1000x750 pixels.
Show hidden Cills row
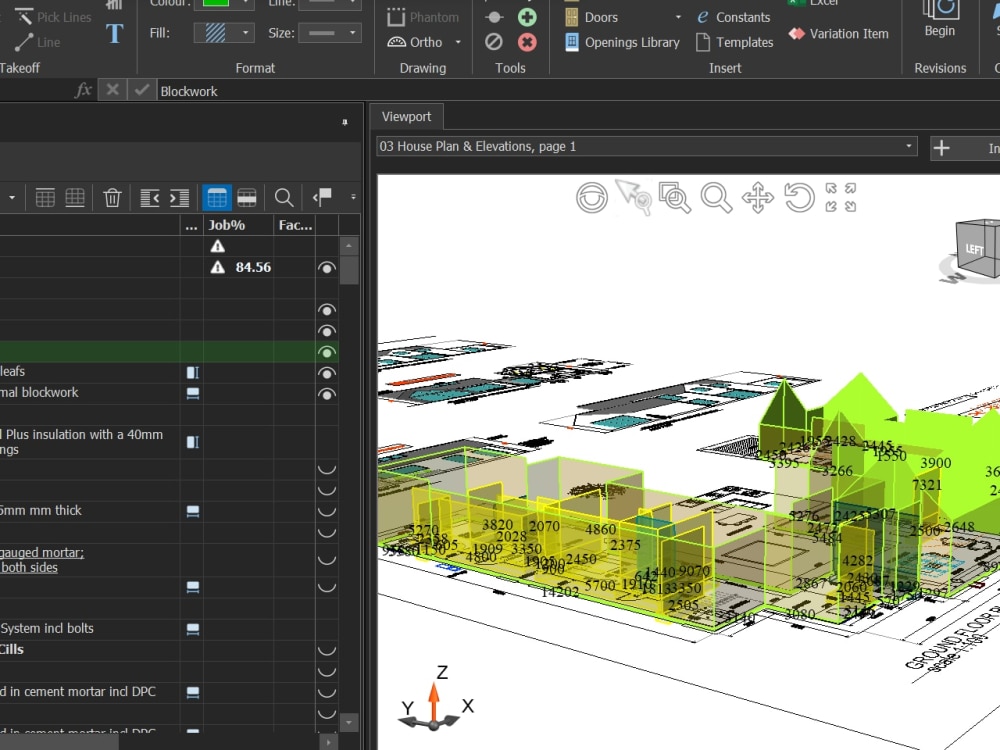[327, 651]
